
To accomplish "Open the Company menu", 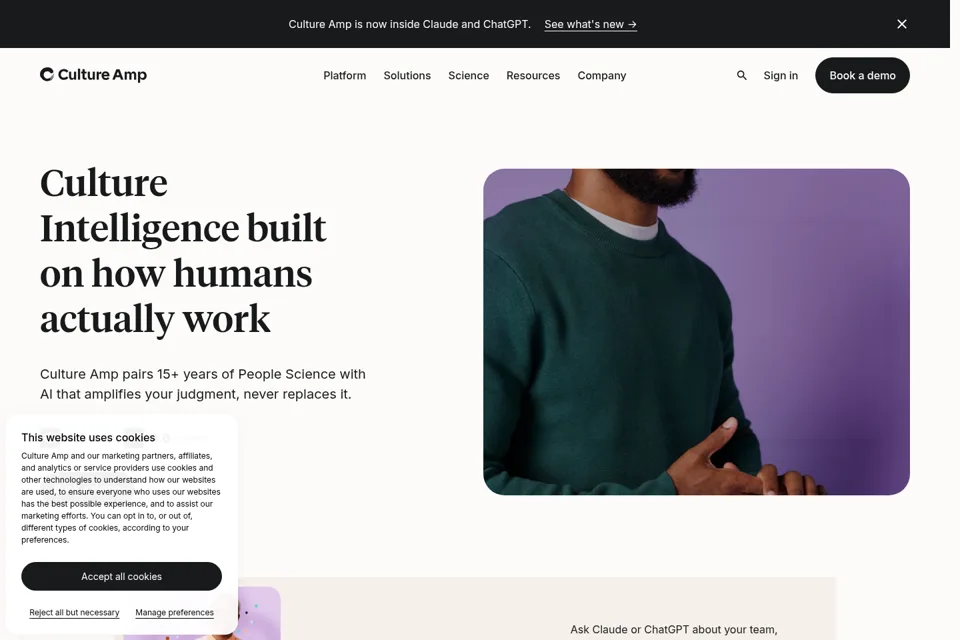I will tap(602, 75).
